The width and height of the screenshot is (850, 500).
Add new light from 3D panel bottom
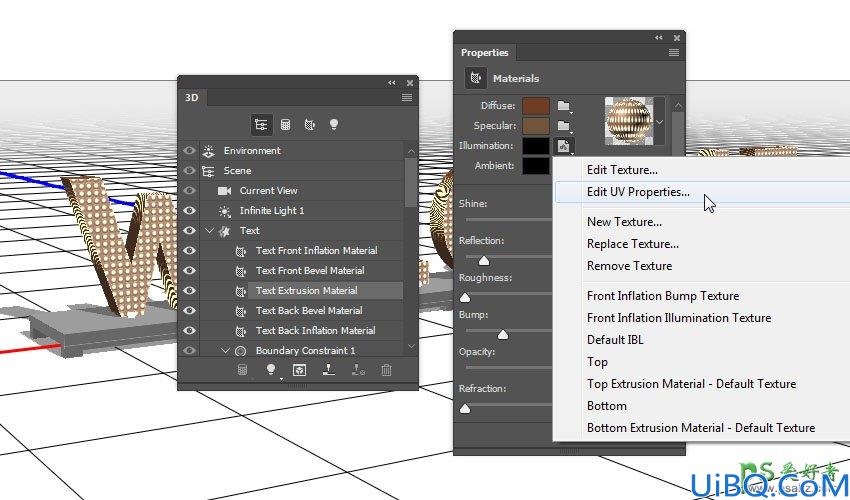point(271,370)
